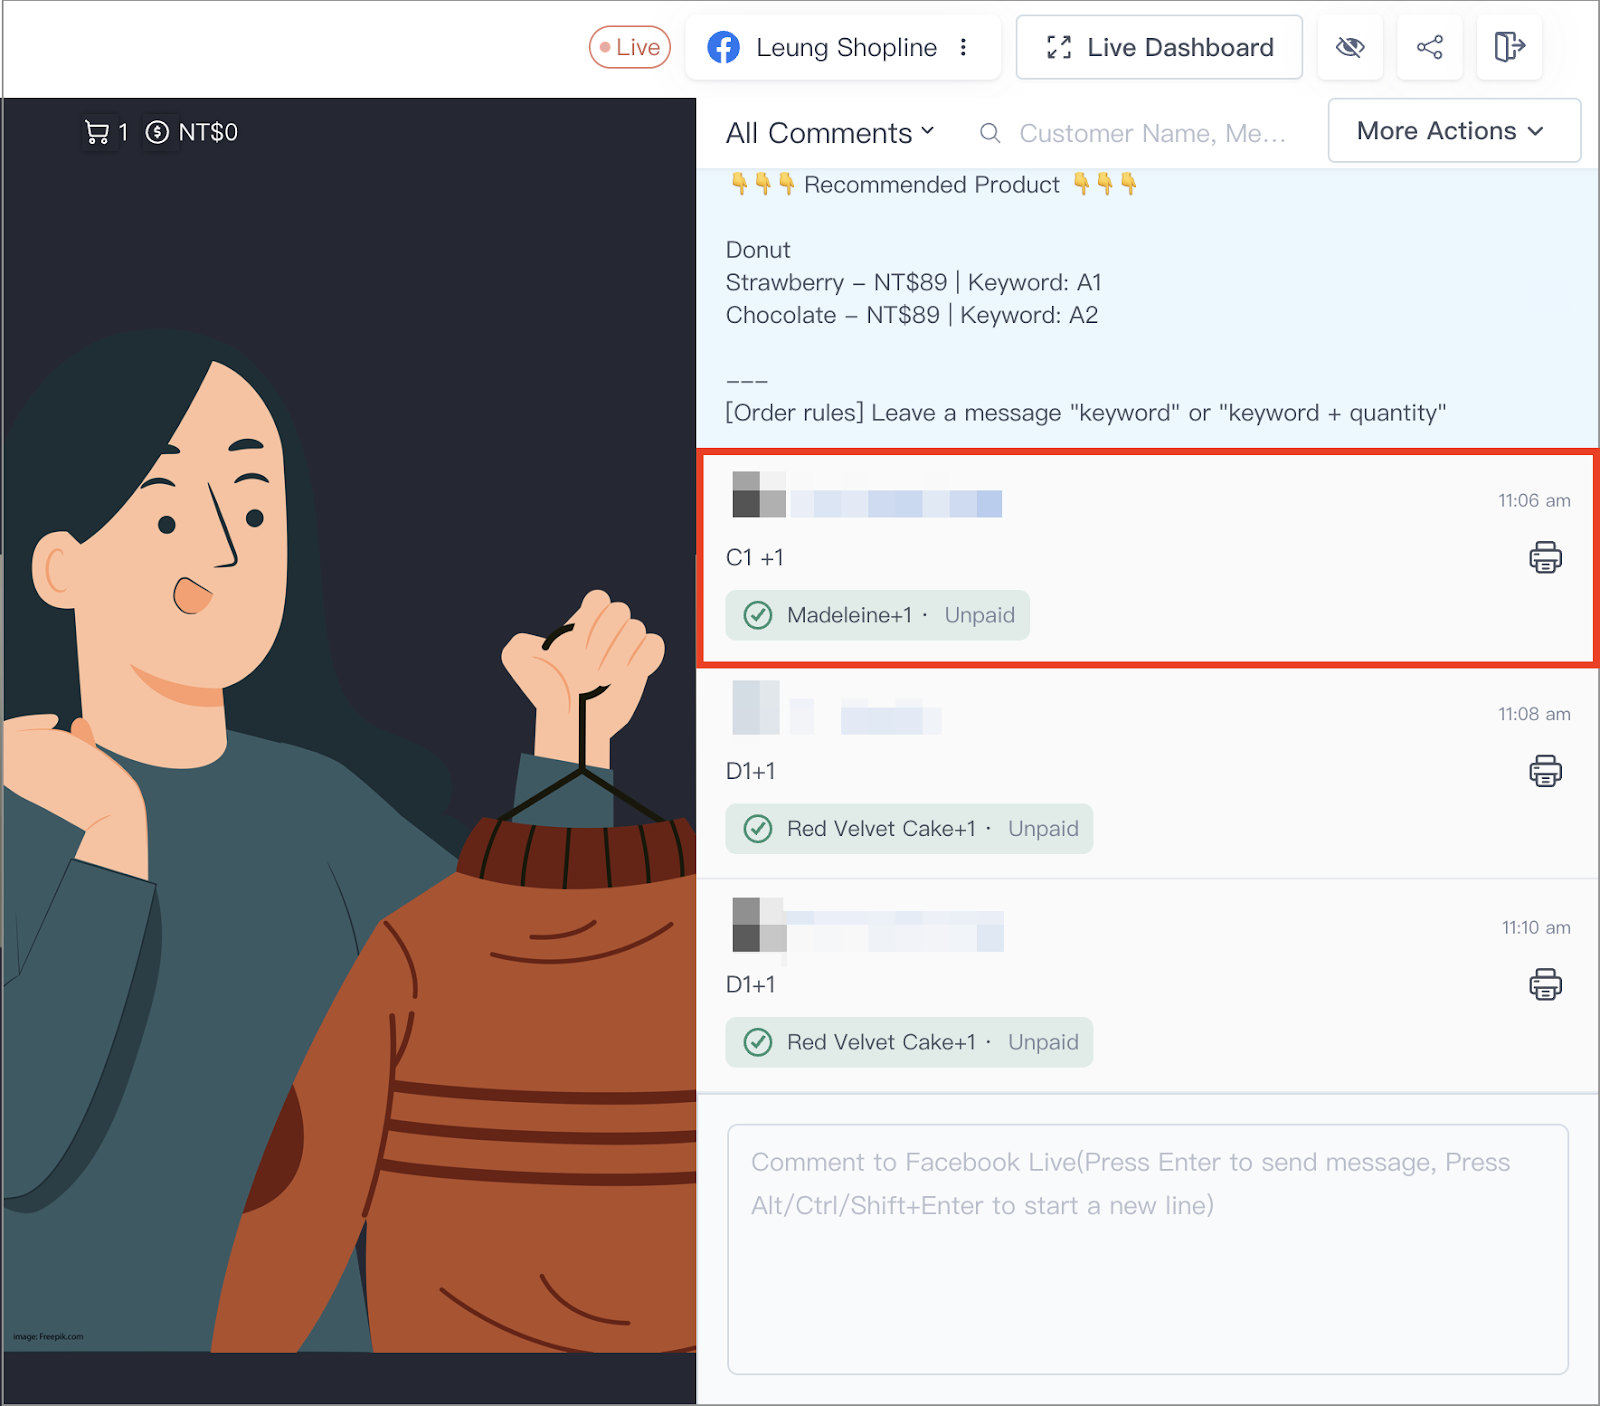Open the All Comments filter dropdown
The height and width of the screenshot is (1406, 1600).
[x=830, y=132]
